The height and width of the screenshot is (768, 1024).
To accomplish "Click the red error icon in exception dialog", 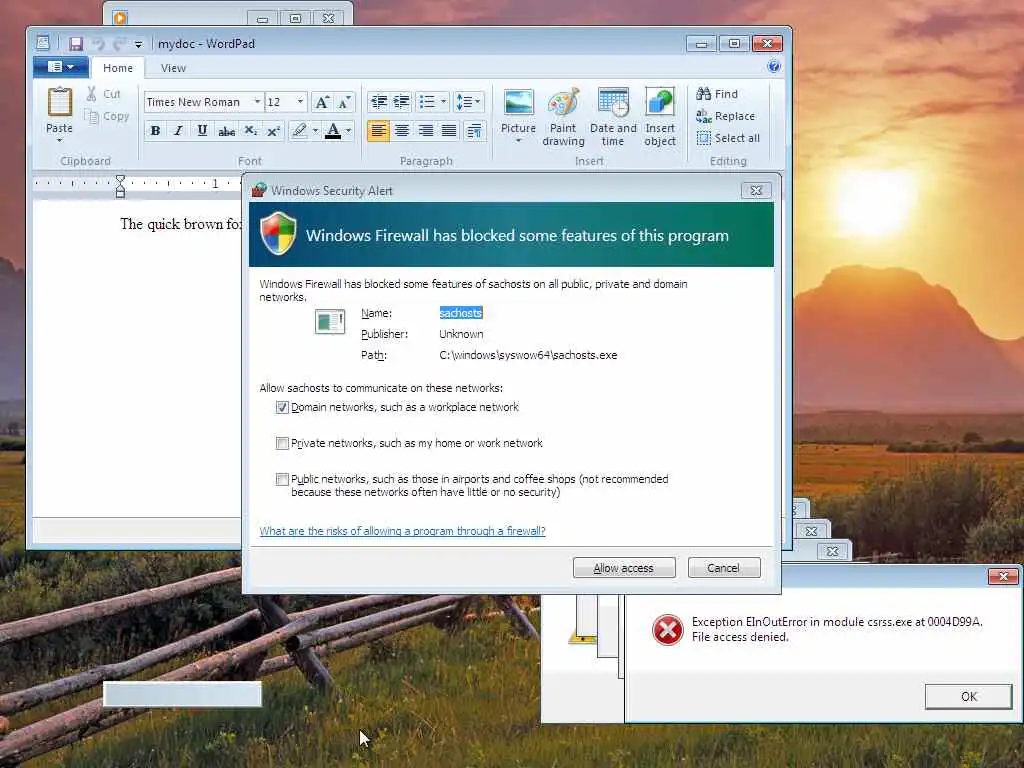I will [667, 630].
